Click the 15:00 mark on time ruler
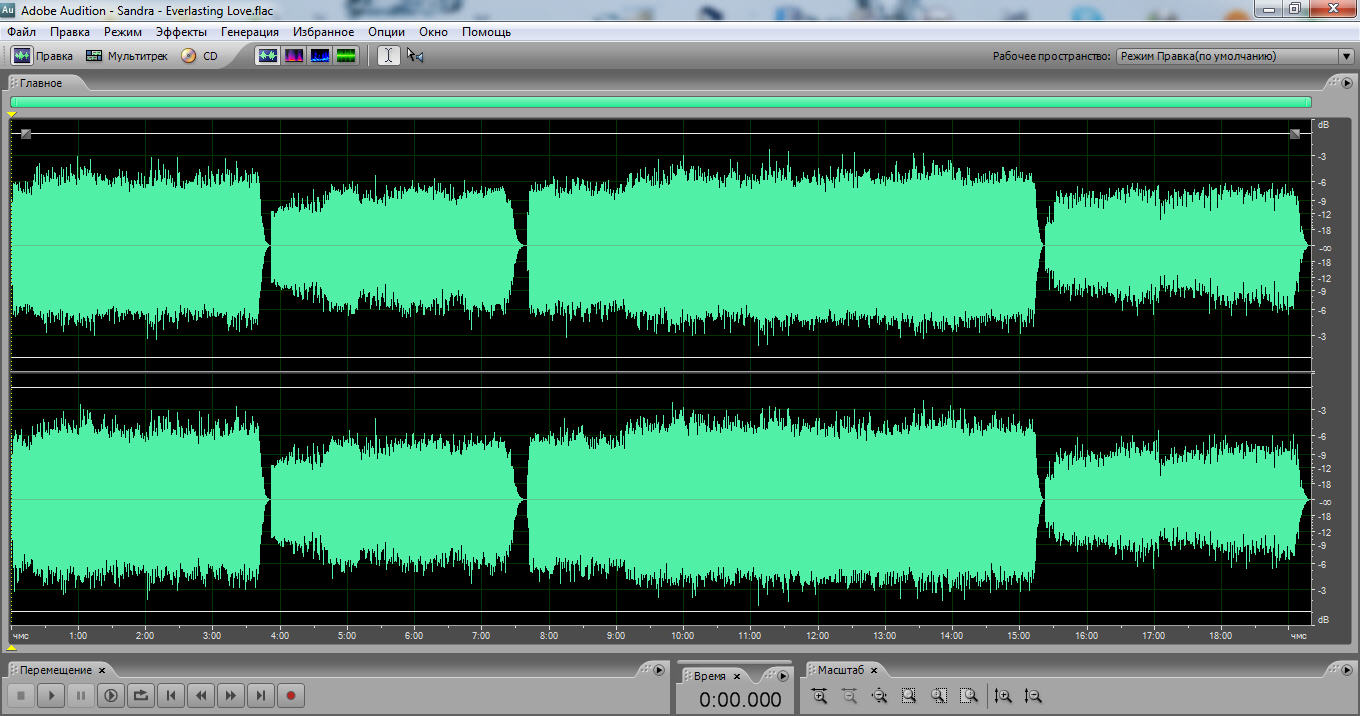This screenshot has width=1360, height=716. point(1019,636)
